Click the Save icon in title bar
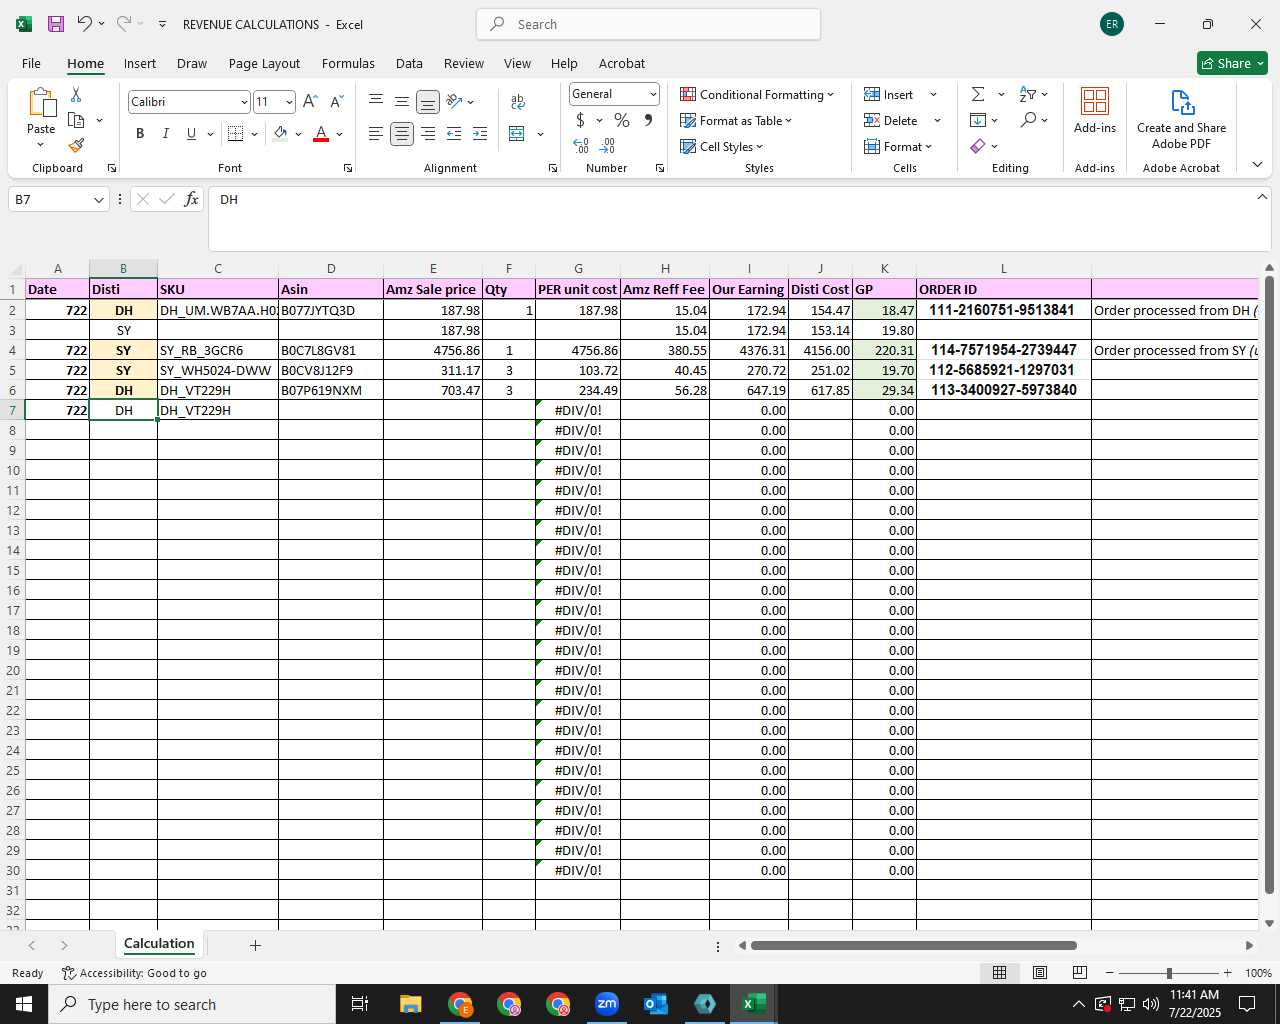Viewport: 1280px width, 1024px height. 56,24
